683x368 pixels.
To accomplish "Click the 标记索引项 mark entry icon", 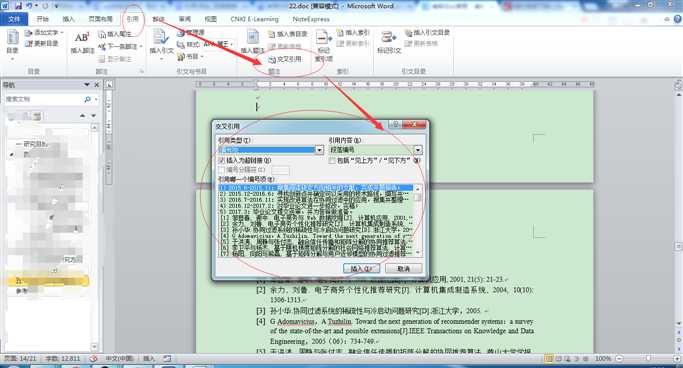I will (323, 38).
